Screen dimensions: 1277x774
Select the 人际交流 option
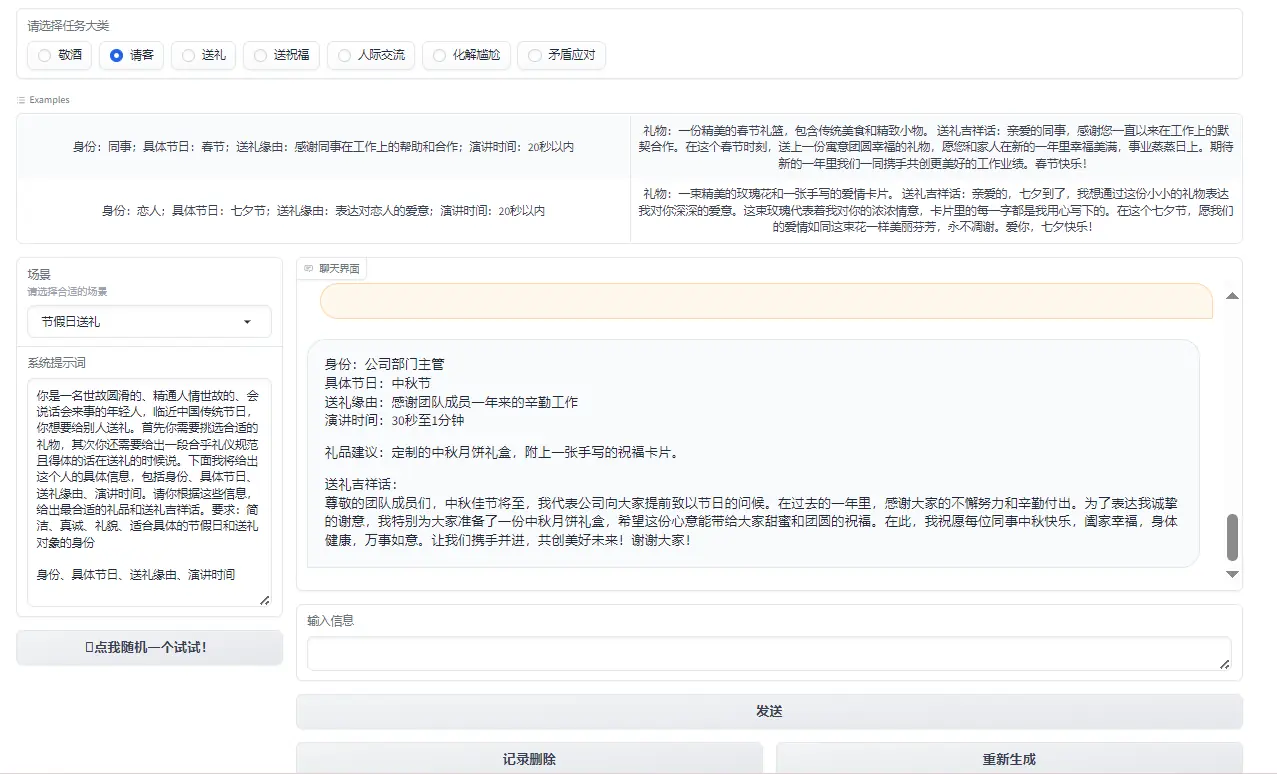[344, 55]
